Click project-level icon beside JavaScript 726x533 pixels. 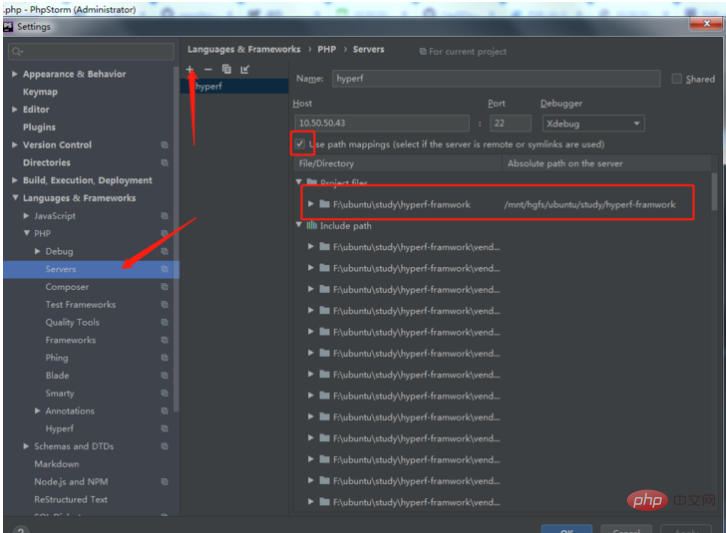164,216
